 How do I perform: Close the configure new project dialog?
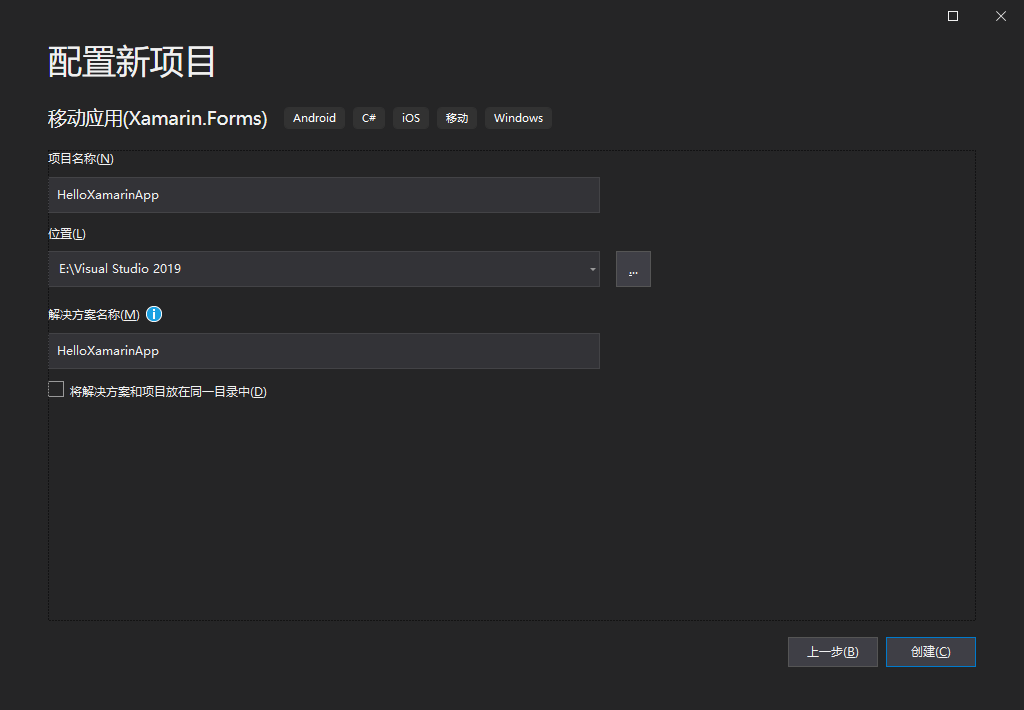click(1000, 16)
